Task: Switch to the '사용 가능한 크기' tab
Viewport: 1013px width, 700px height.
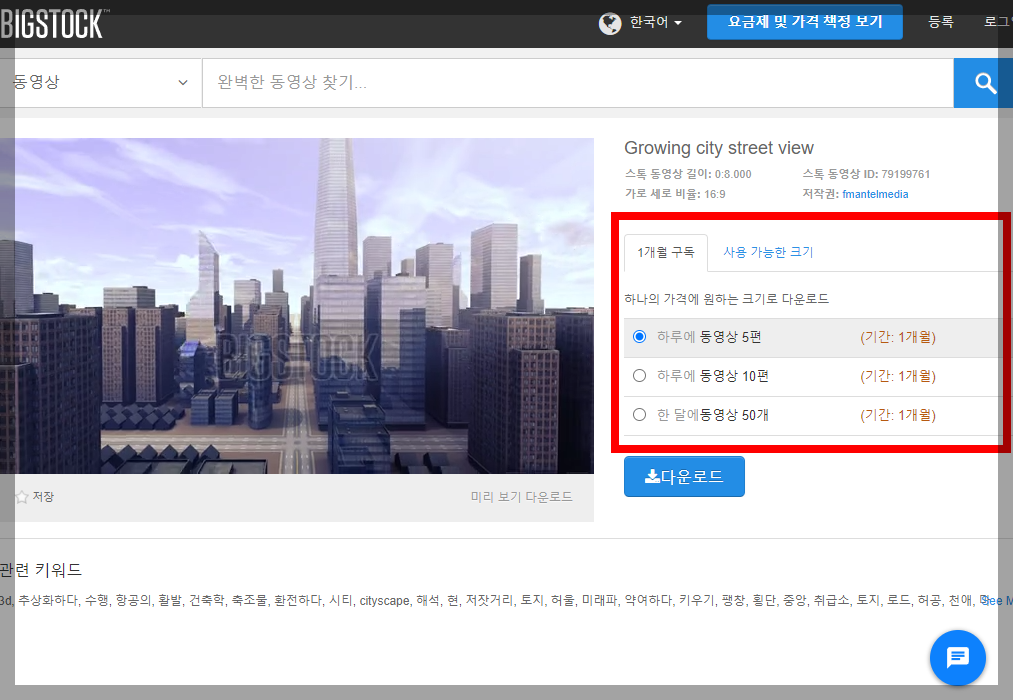Action: coord(767,253)
